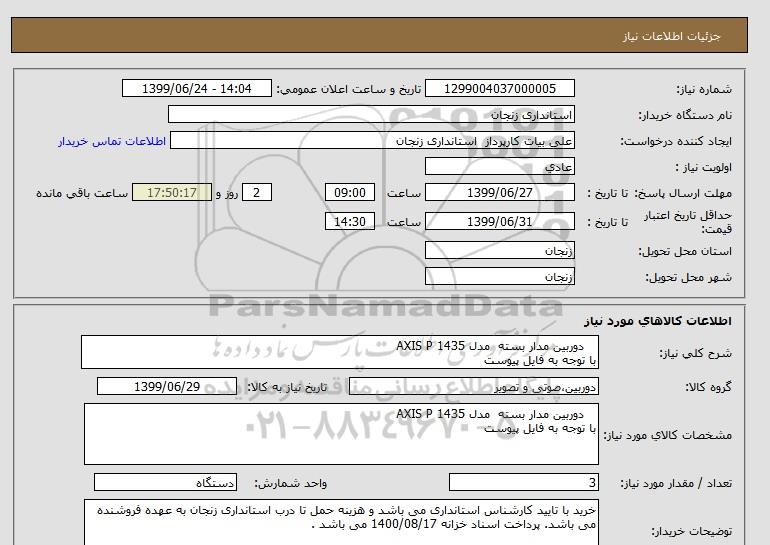Click label شهر محل تحویل

click(688, 277)
